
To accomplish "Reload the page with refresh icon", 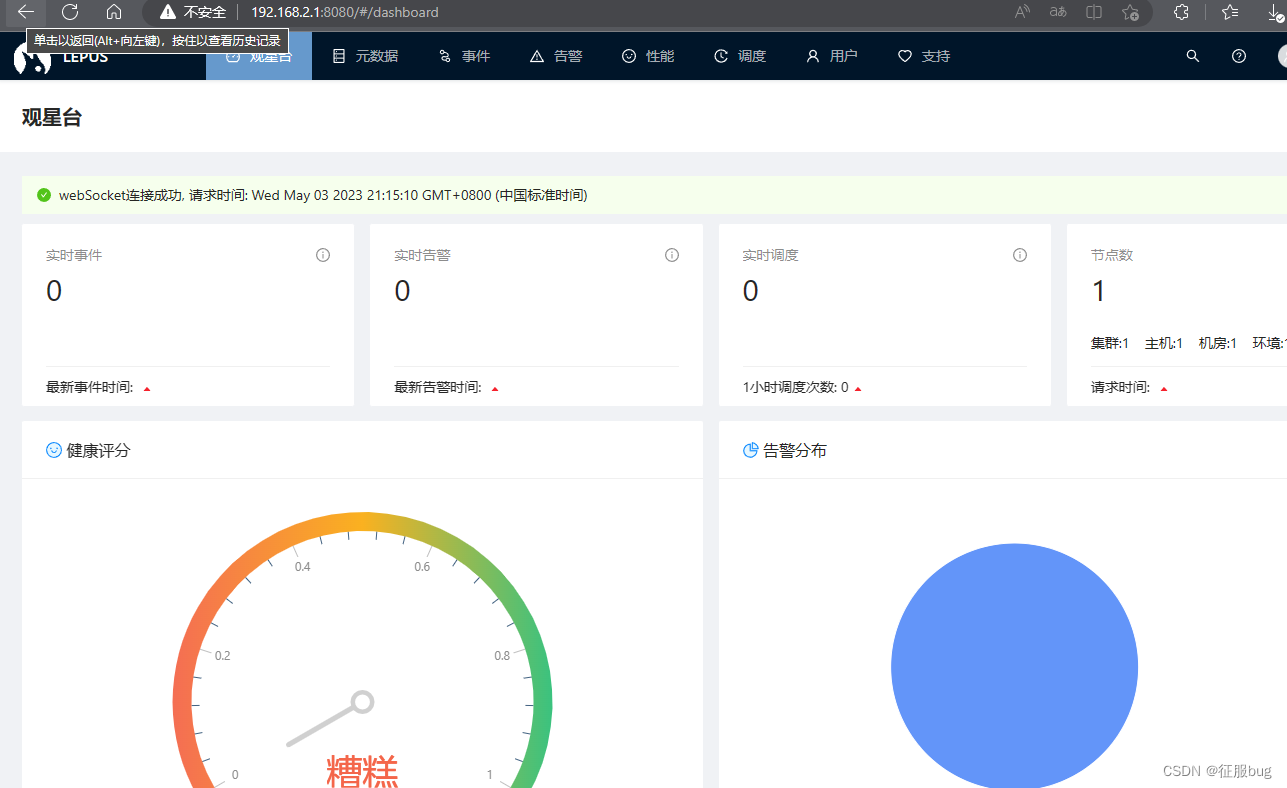I will pyautogui.click(x=70, y=12).
